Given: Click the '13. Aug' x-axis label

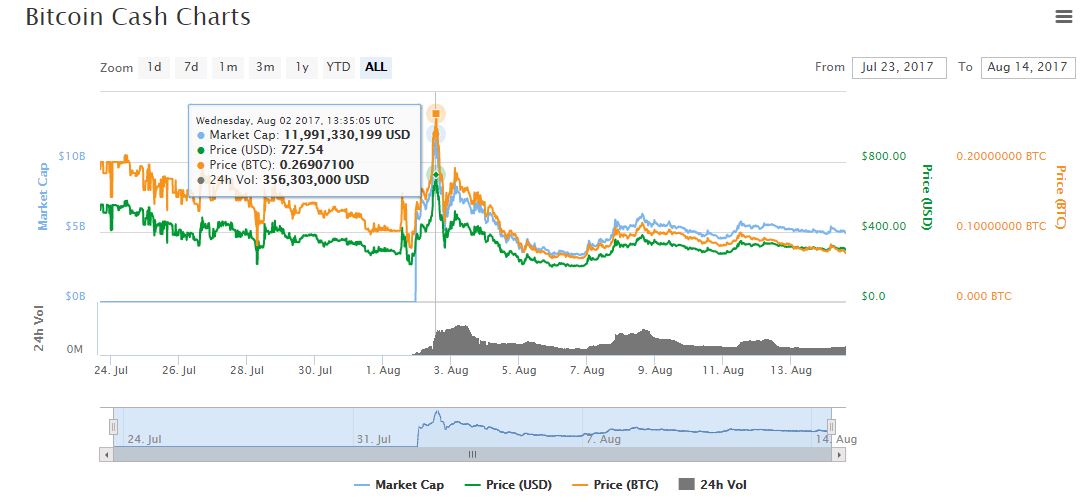Looking at the screenshot, I should [791, 371].
